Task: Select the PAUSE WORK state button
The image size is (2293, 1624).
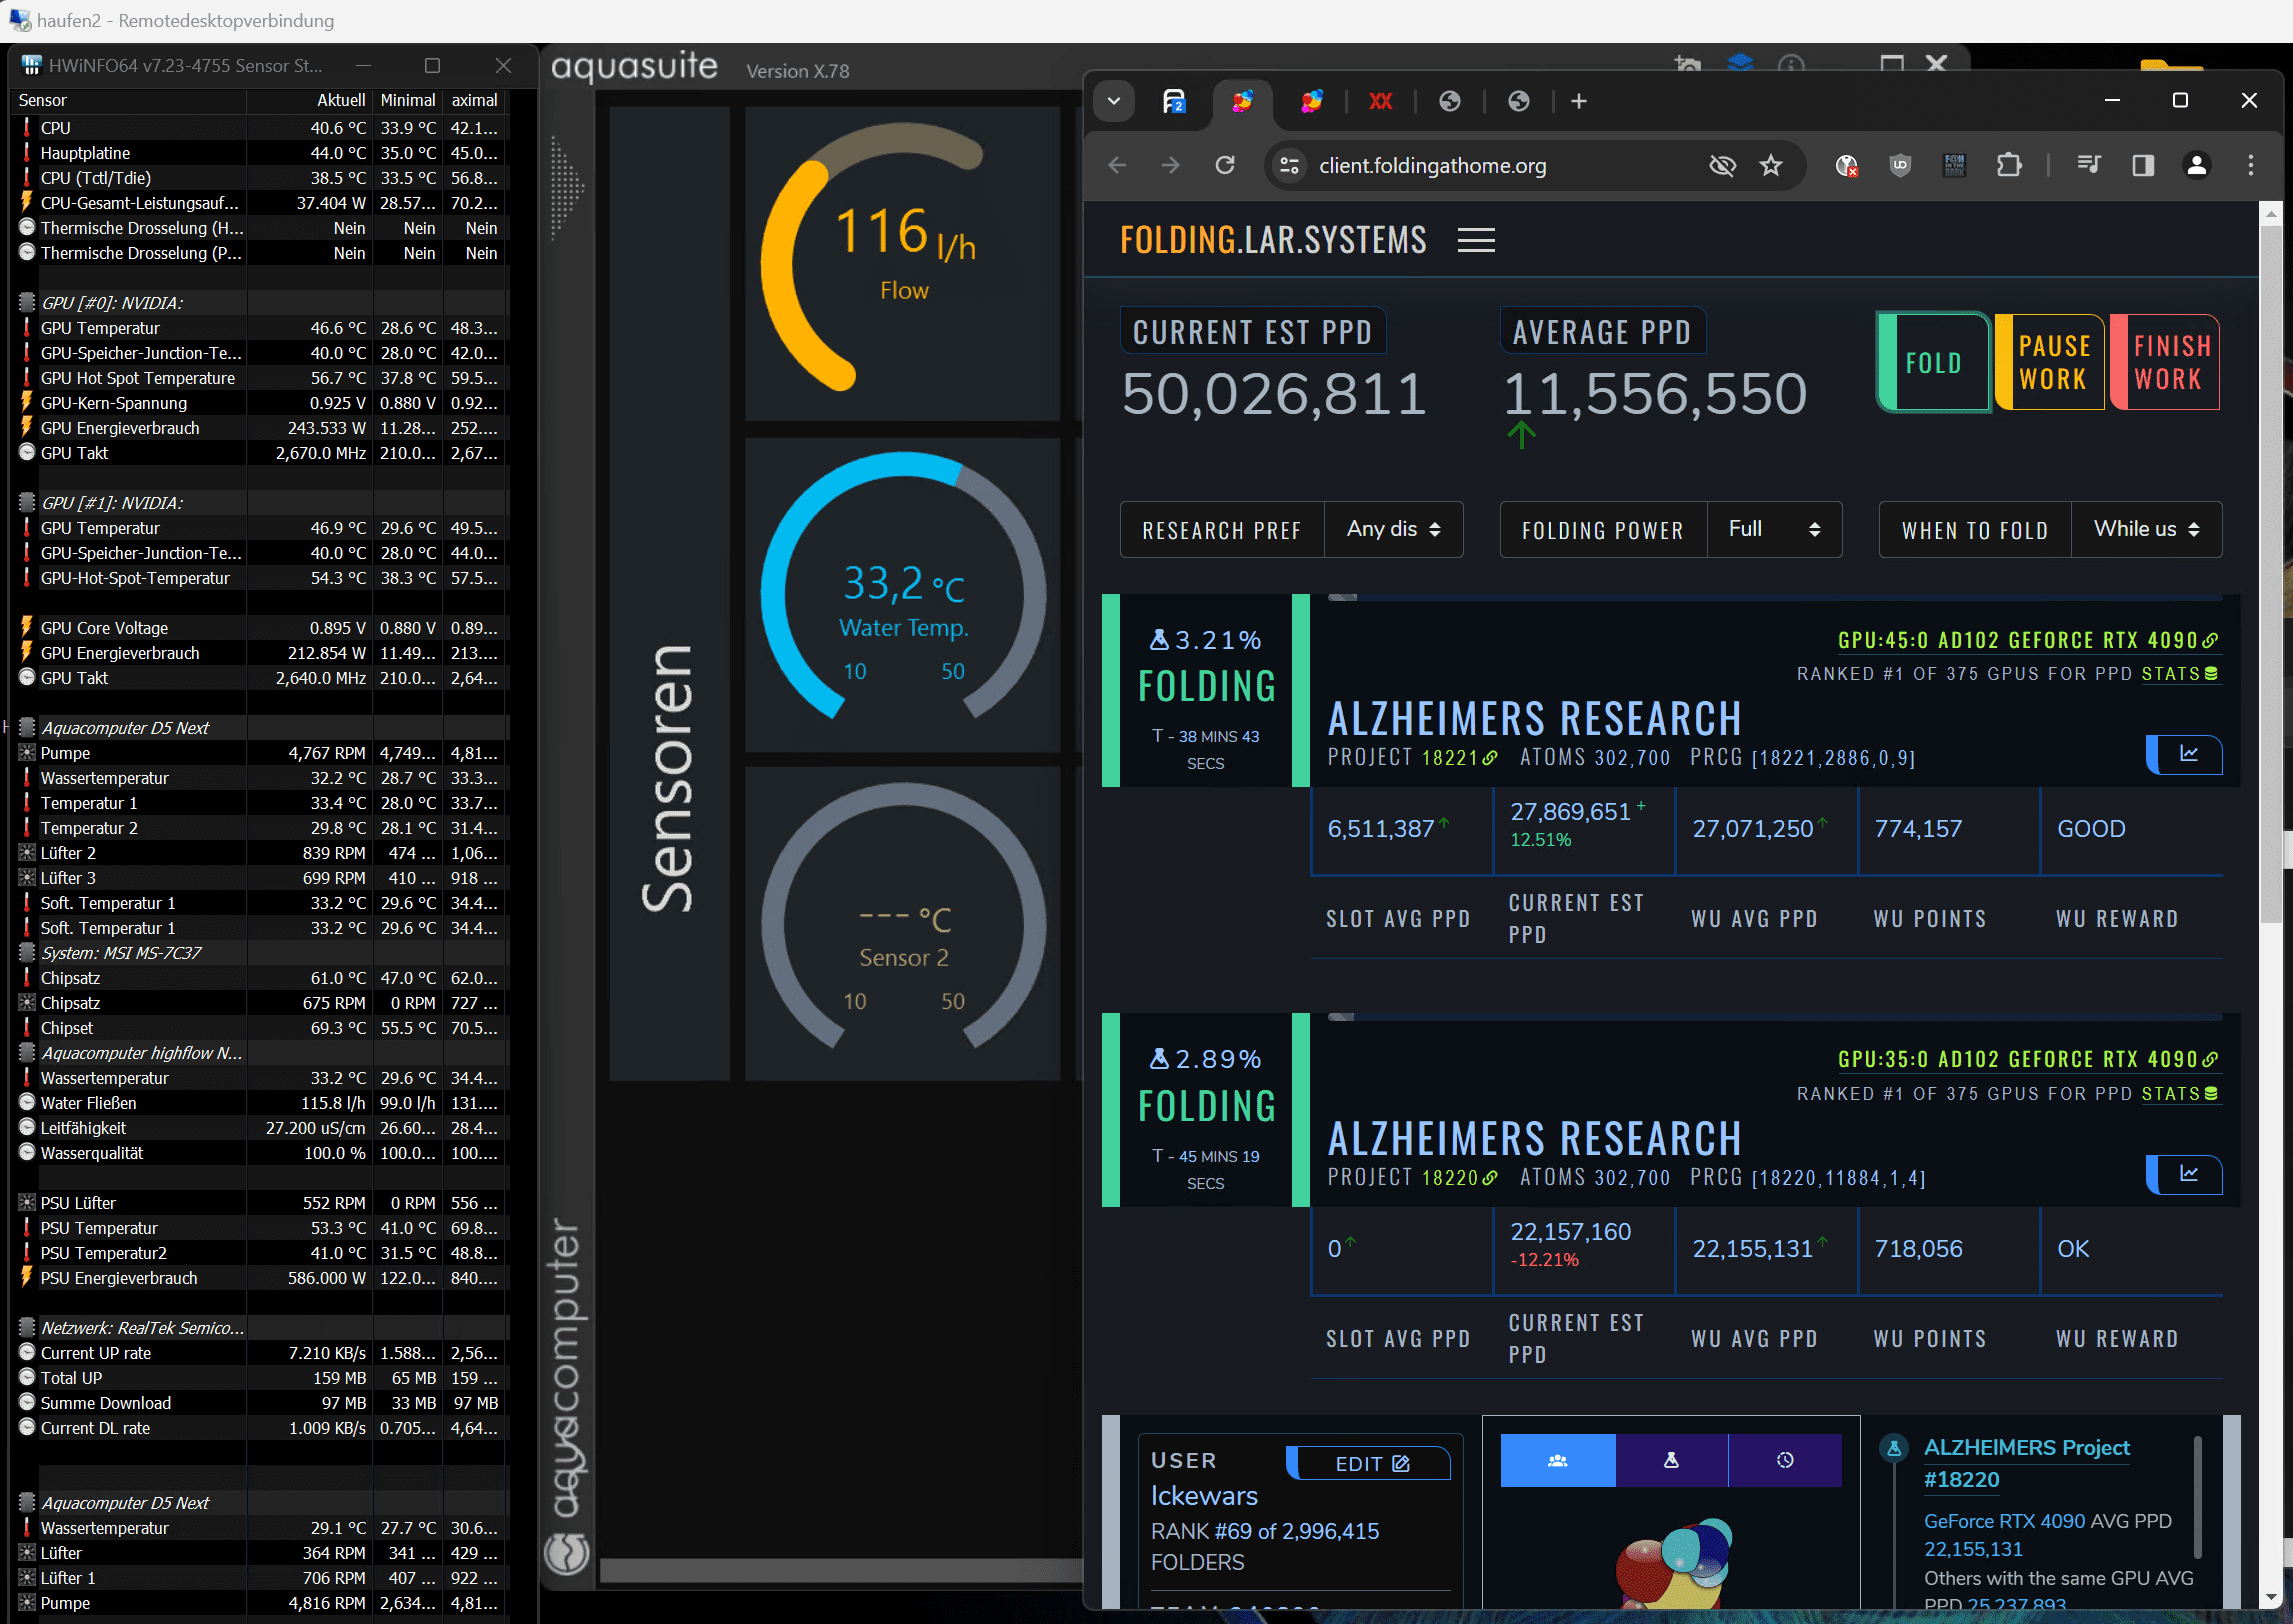Action: point(2051,362)
